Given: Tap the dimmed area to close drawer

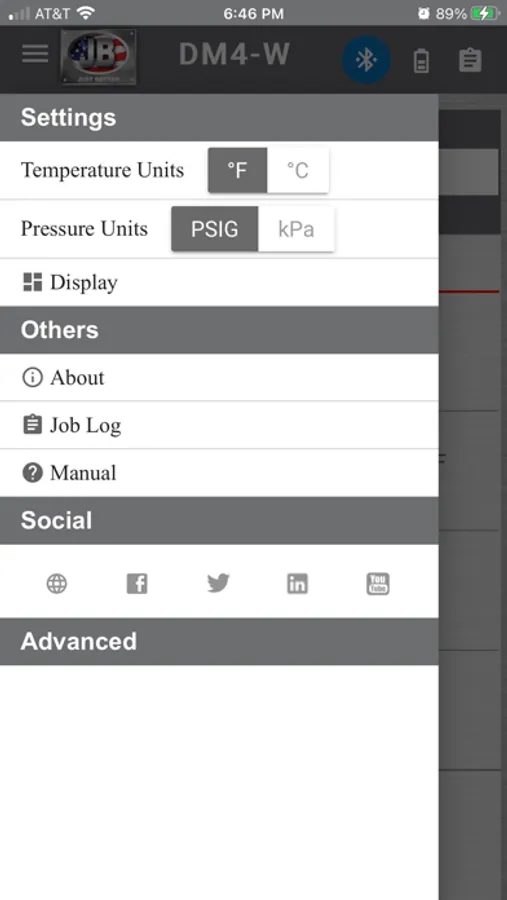Looking at the screenshot, I should (x=473, y=496).
